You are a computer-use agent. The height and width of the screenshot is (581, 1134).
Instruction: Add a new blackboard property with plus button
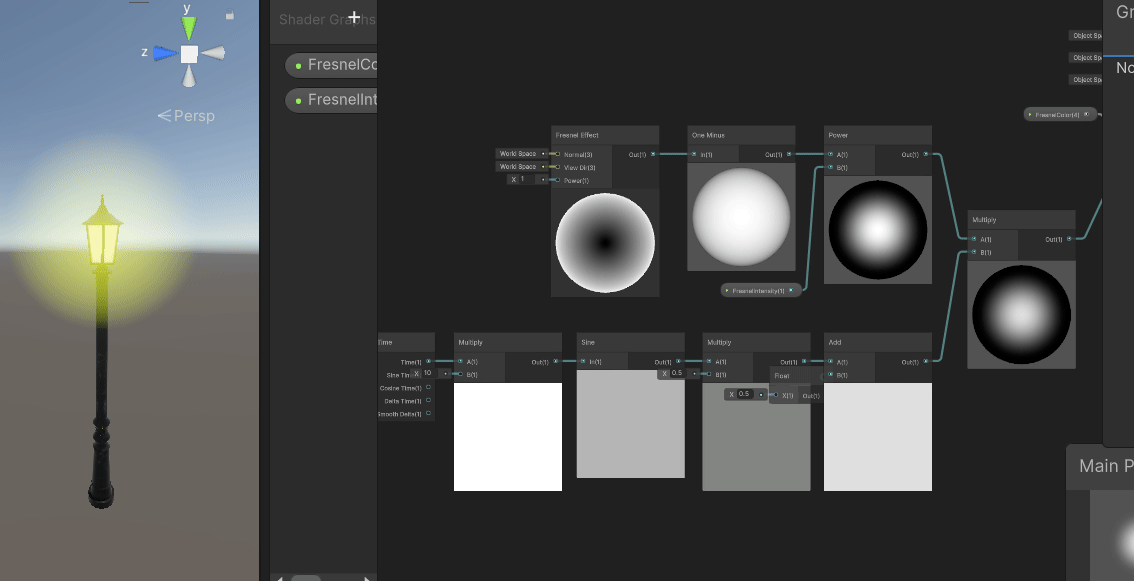pos(354,17)
